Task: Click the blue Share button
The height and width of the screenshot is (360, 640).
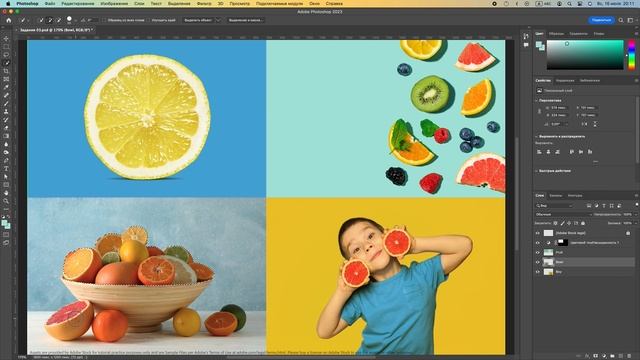Action: (601, 20)
